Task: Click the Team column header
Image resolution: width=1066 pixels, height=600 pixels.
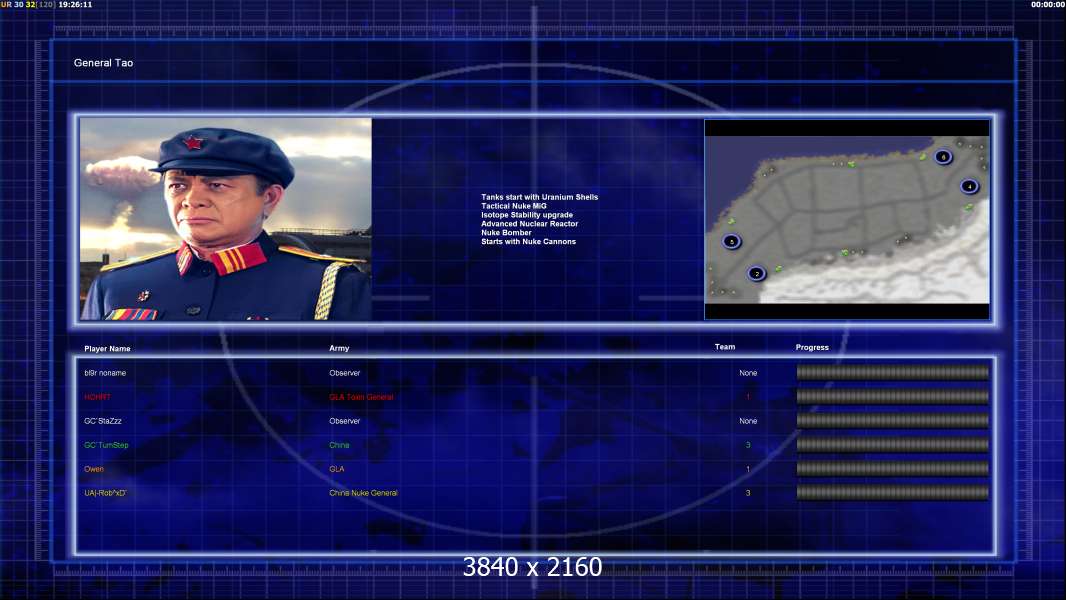Action: tap(725, 347)
